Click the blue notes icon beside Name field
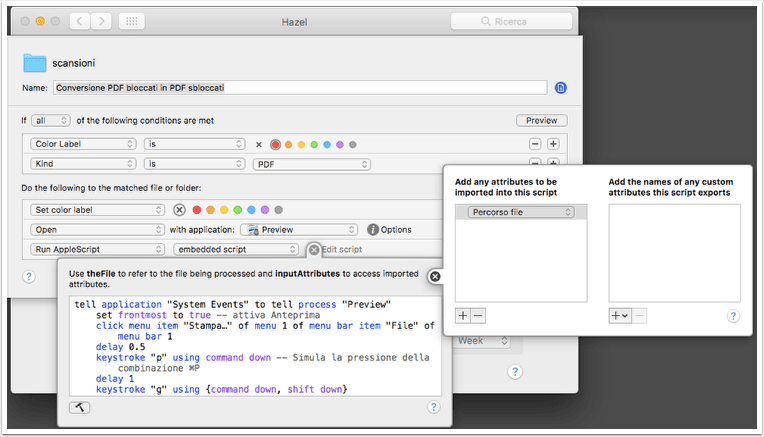This screenshot has width=764, height=437. coord(561,88)
